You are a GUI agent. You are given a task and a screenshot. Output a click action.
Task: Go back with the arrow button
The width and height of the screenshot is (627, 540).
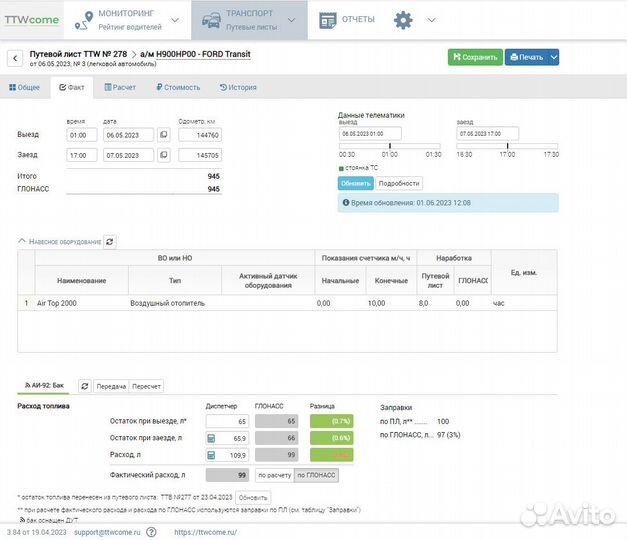click(15, 58)
